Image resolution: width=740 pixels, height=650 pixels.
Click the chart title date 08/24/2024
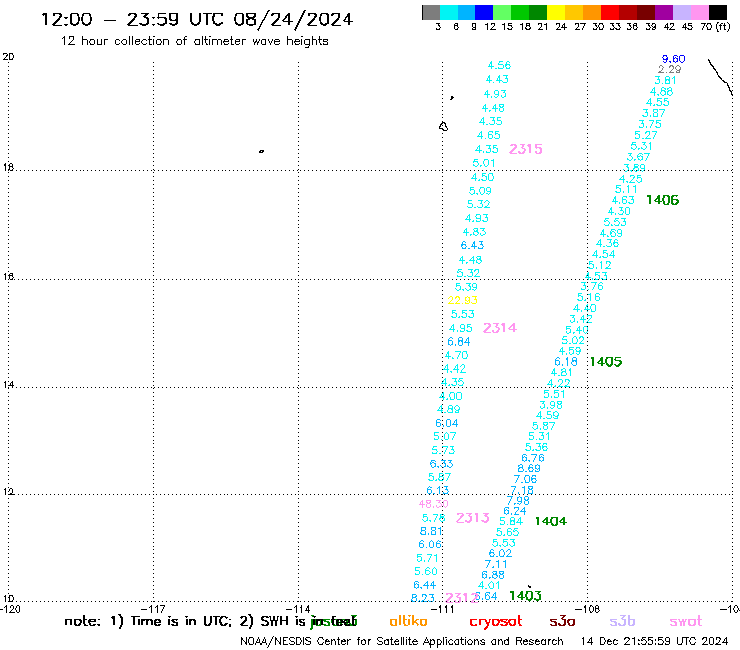293,19
